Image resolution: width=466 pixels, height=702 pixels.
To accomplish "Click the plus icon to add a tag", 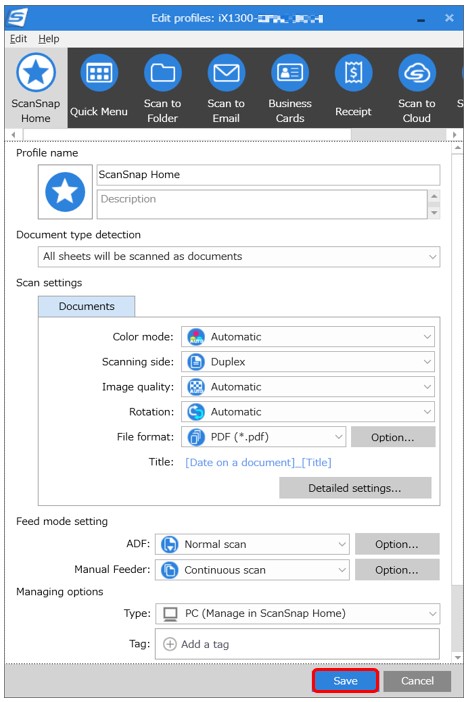I will (170, 644).
